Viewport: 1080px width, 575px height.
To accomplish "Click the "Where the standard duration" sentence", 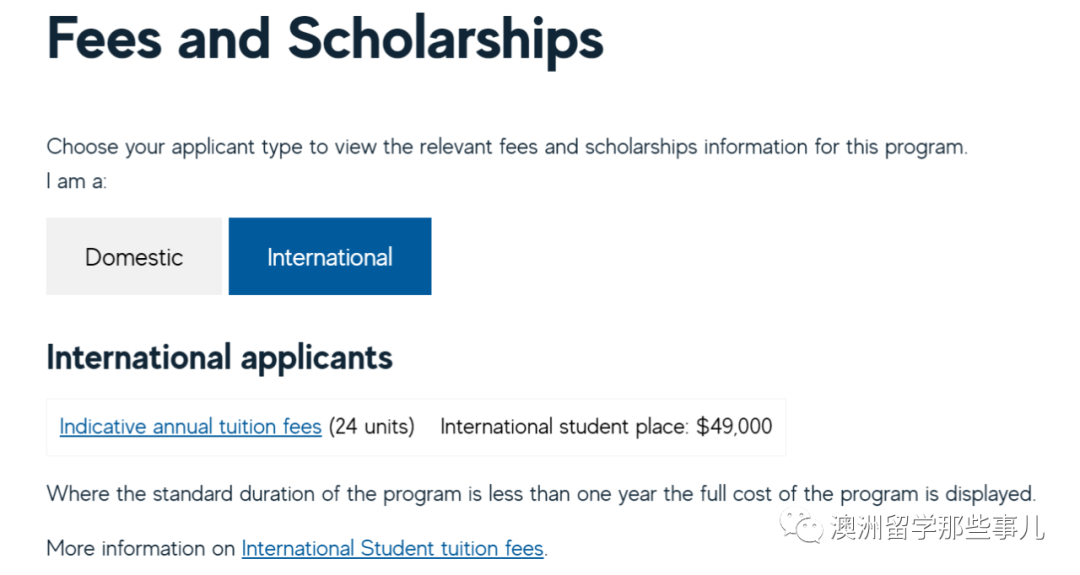I will pos(200,494).
